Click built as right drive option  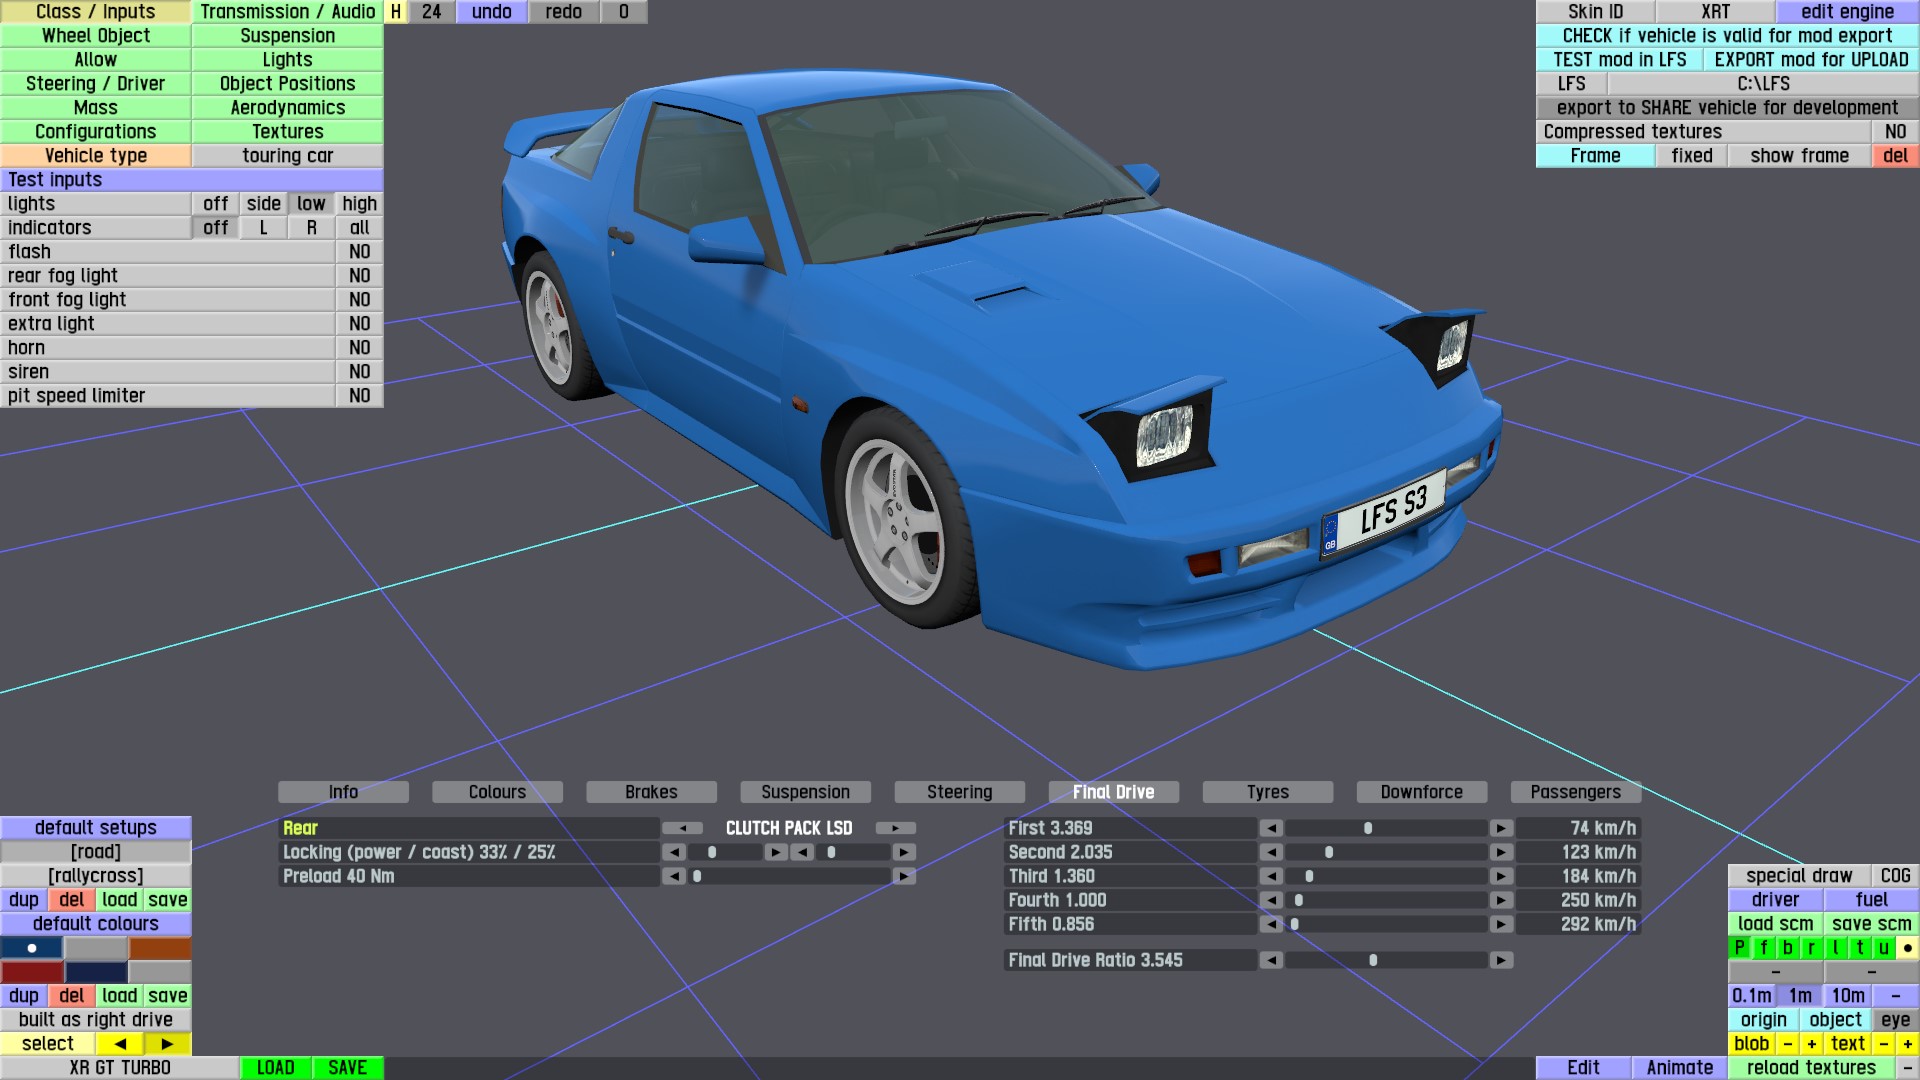(x=96, y=1020)
